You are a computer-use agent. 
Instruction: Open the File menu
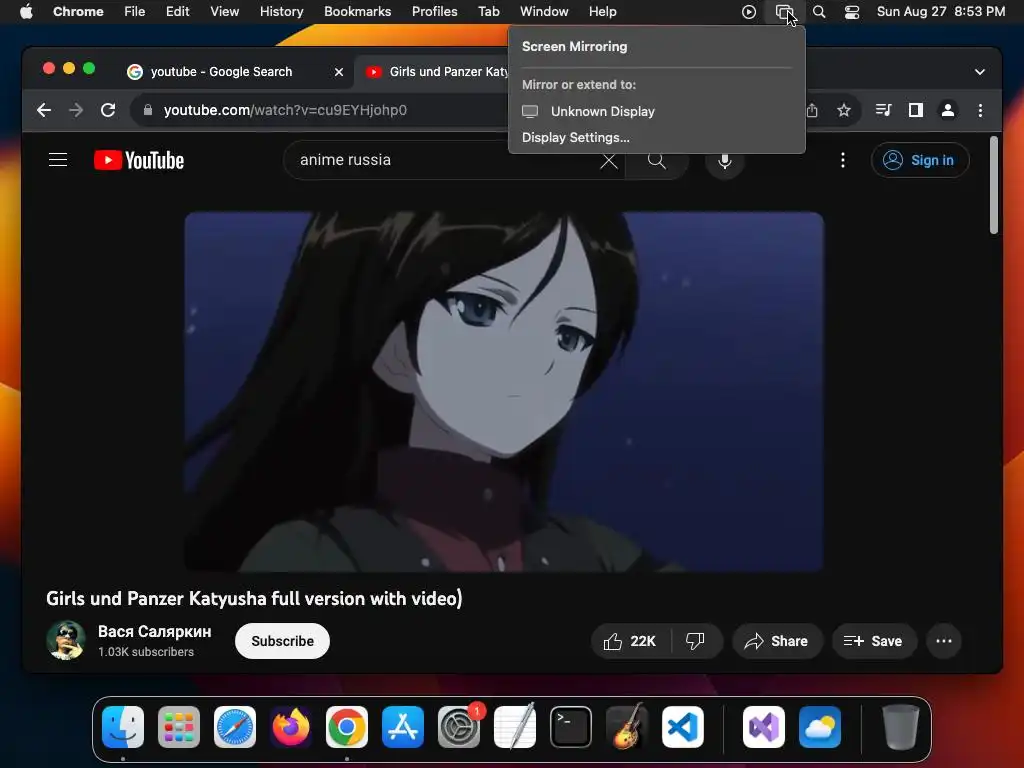click(135, 12)
